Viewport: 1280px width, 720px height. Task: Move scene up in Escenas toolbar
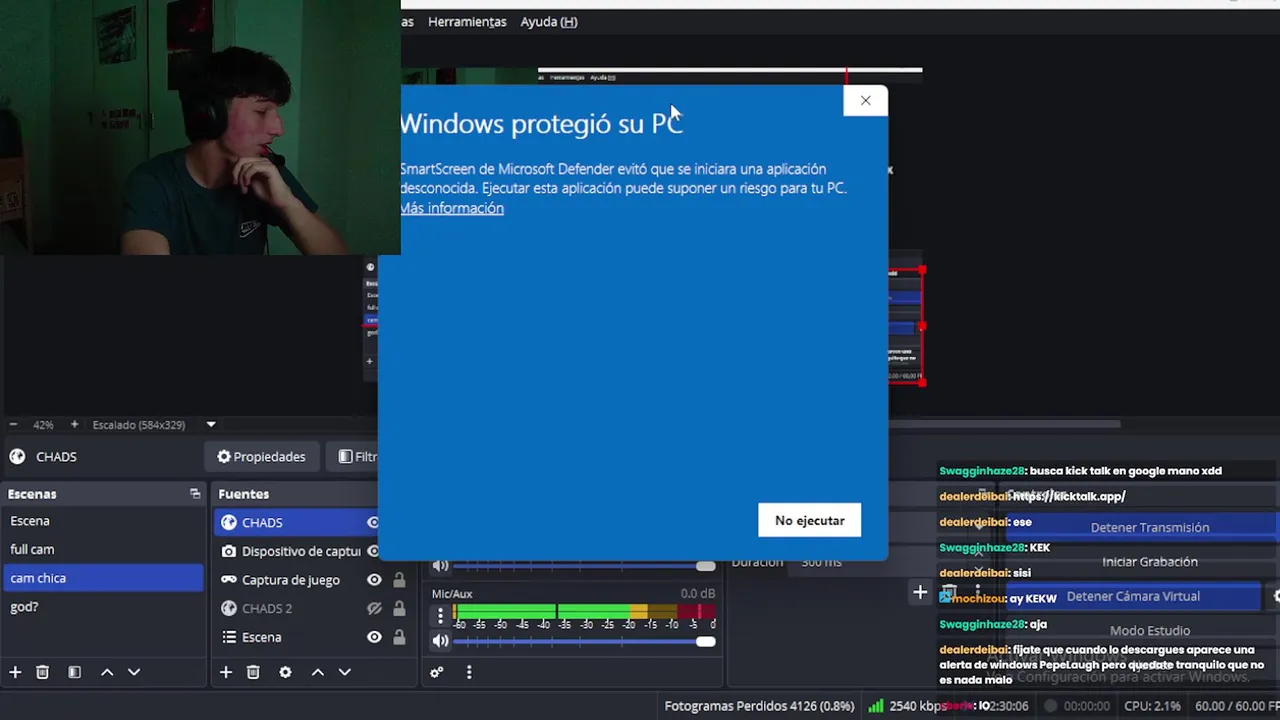click(x=107, y=672)
